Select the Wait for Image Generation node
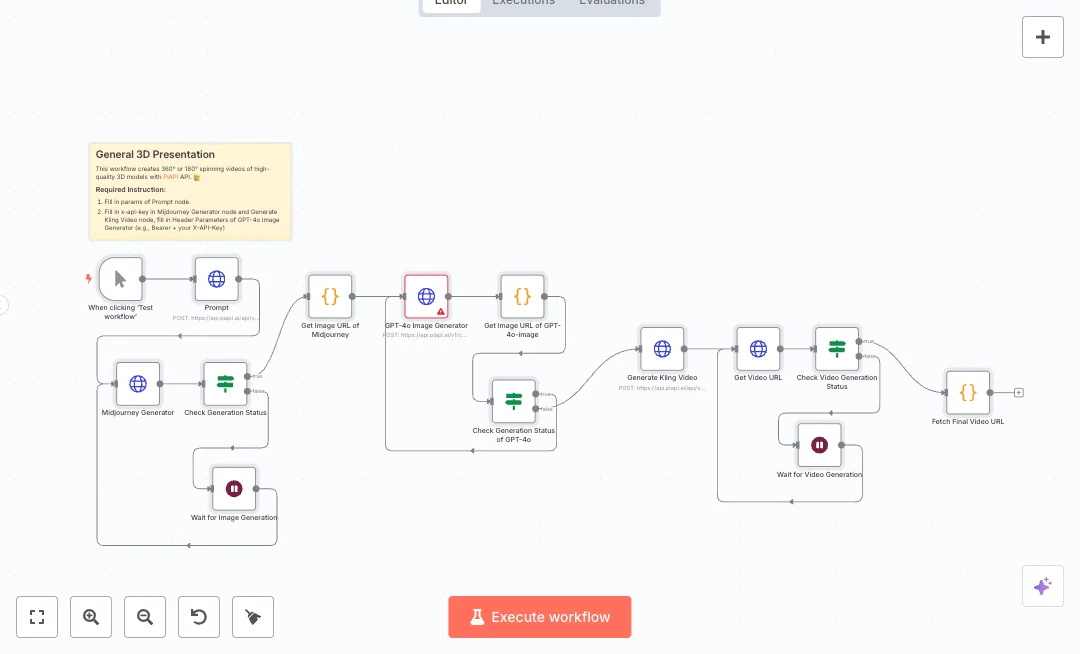 tap(234, 488)
